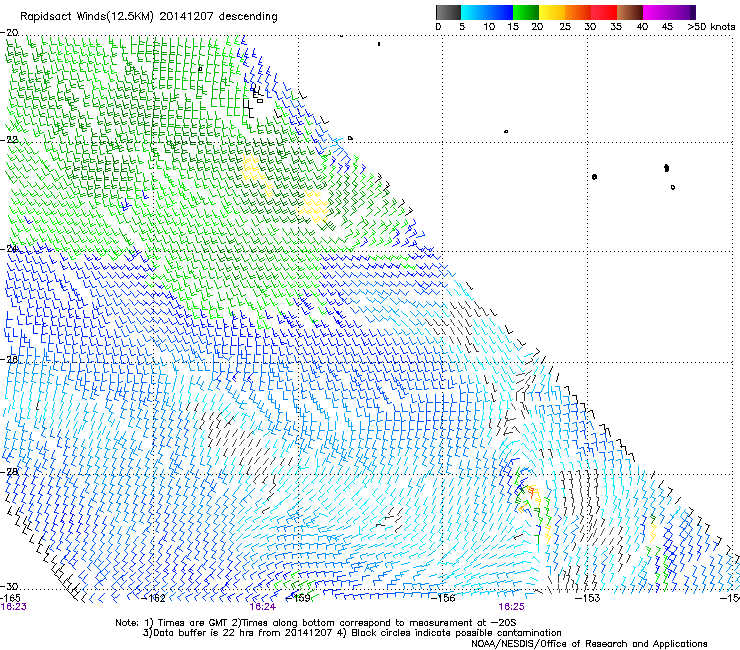Select the orange 25-30 knots legend band
Image resolution: width=740 pixels, height=650 pixels.
click(578, 12)
